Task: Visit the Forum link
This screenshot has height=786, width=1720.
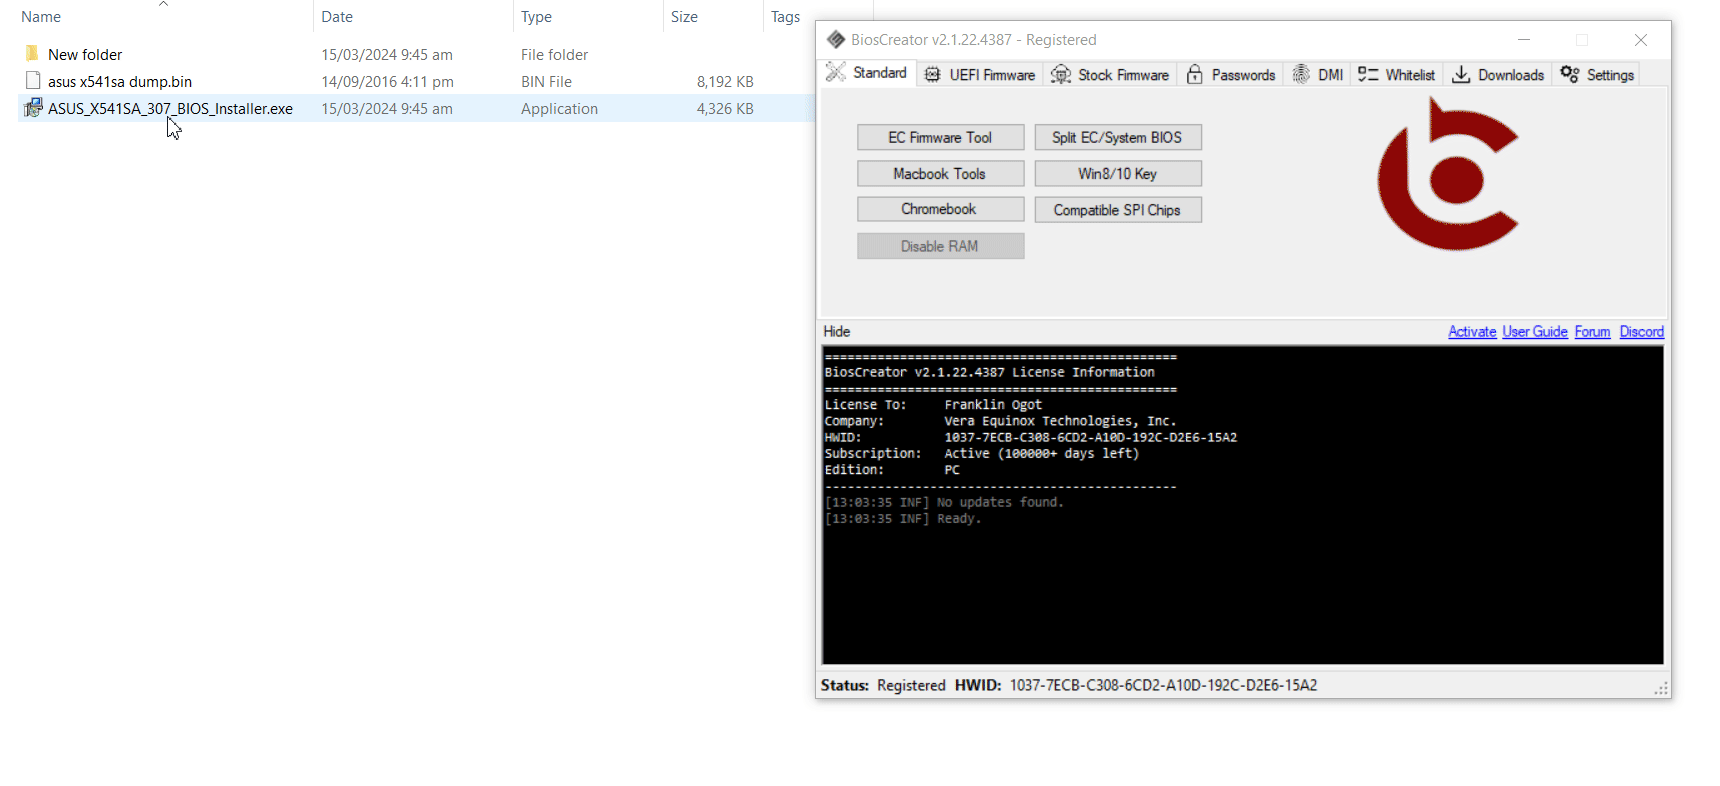Action: 1592,331
